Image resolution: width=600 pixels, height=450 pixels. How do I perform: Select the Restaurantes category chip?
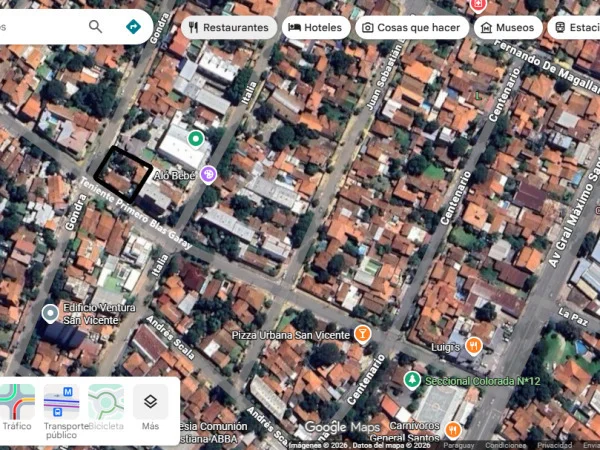228,28
